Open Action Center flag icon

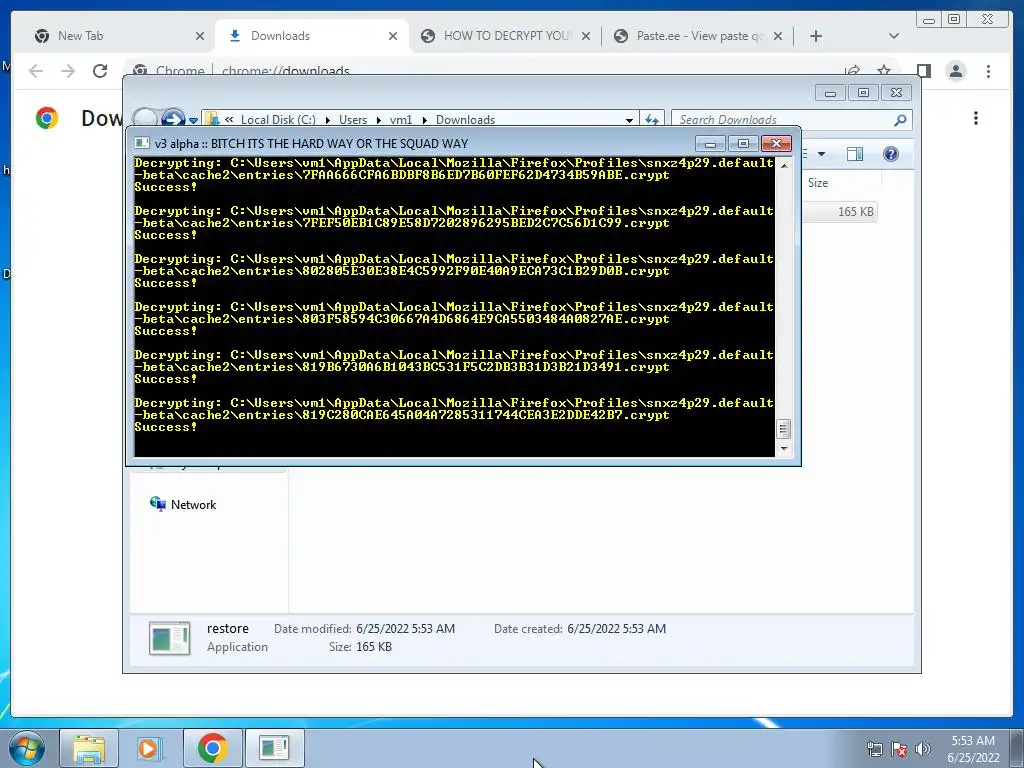pos(899,749)
